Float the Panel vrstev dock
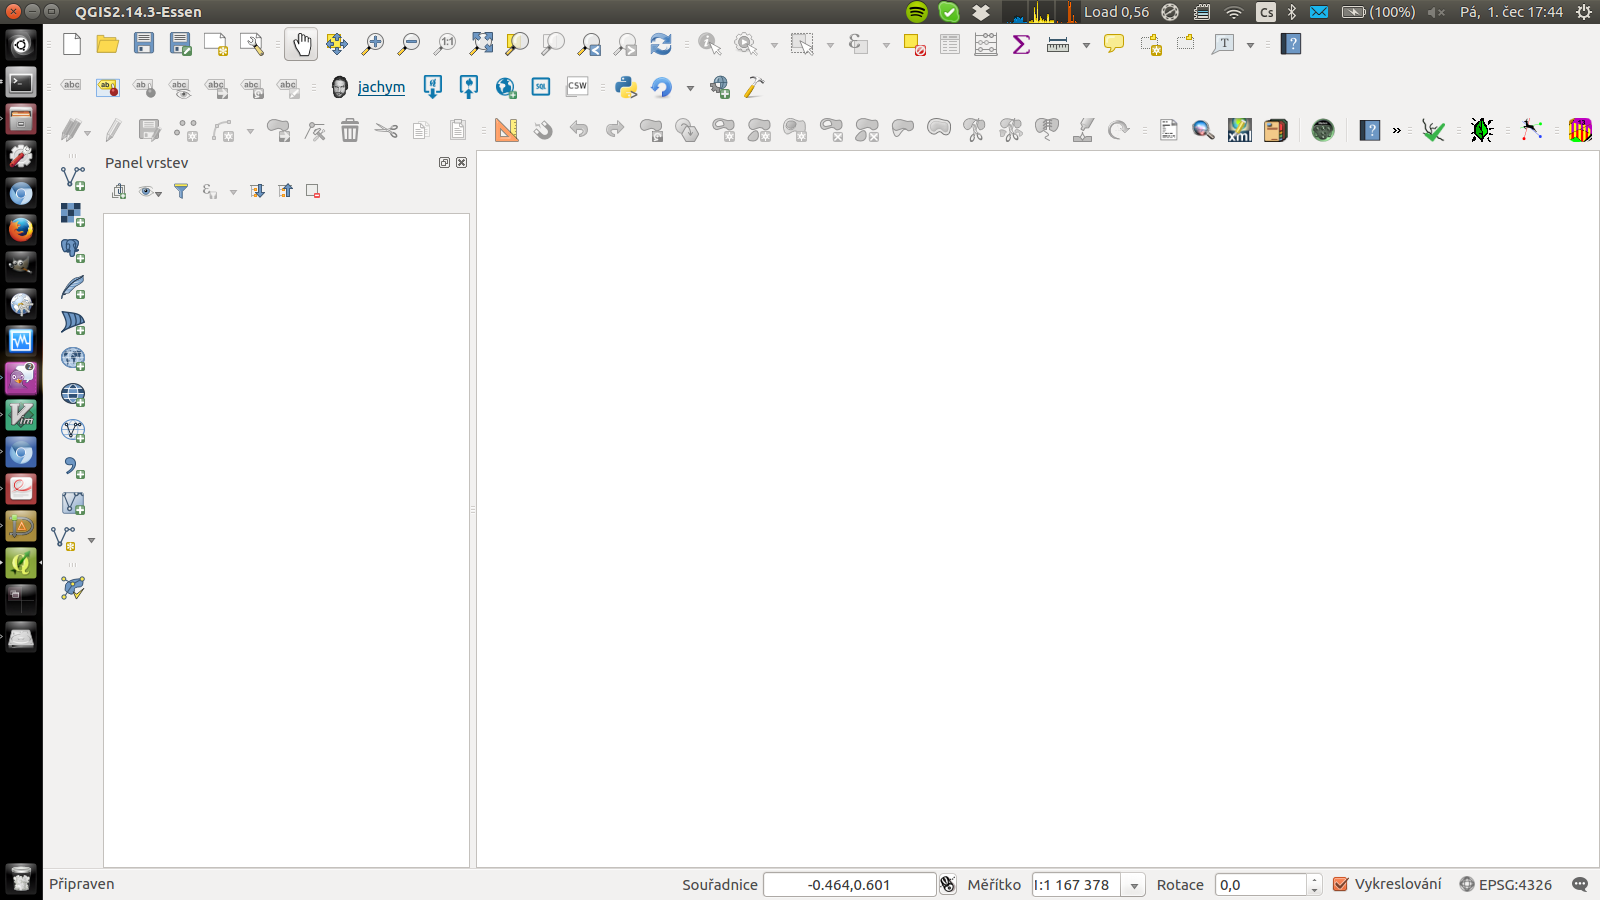The height and width of the screenshot is (900, 1600). coord(444,162)
